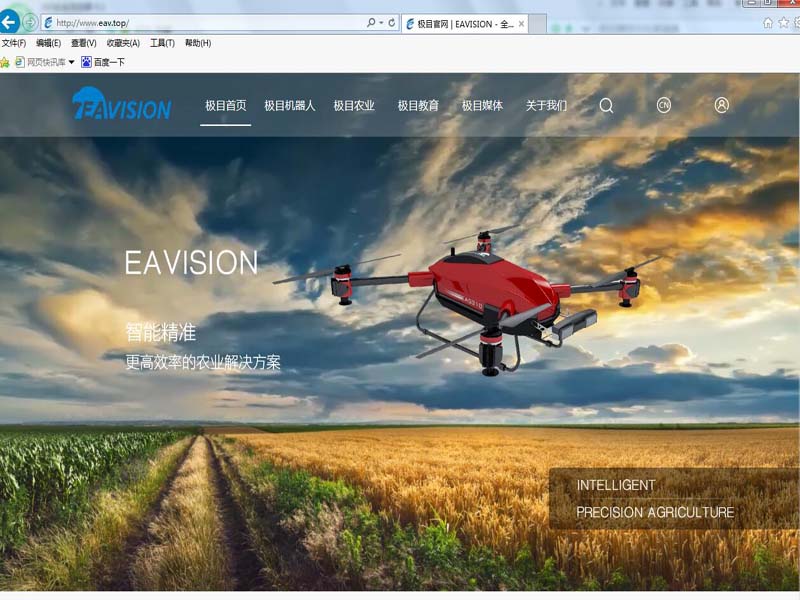800x600 pixels.
Task: Click the INTELLIGENT caption text
Action: (616, 485)
